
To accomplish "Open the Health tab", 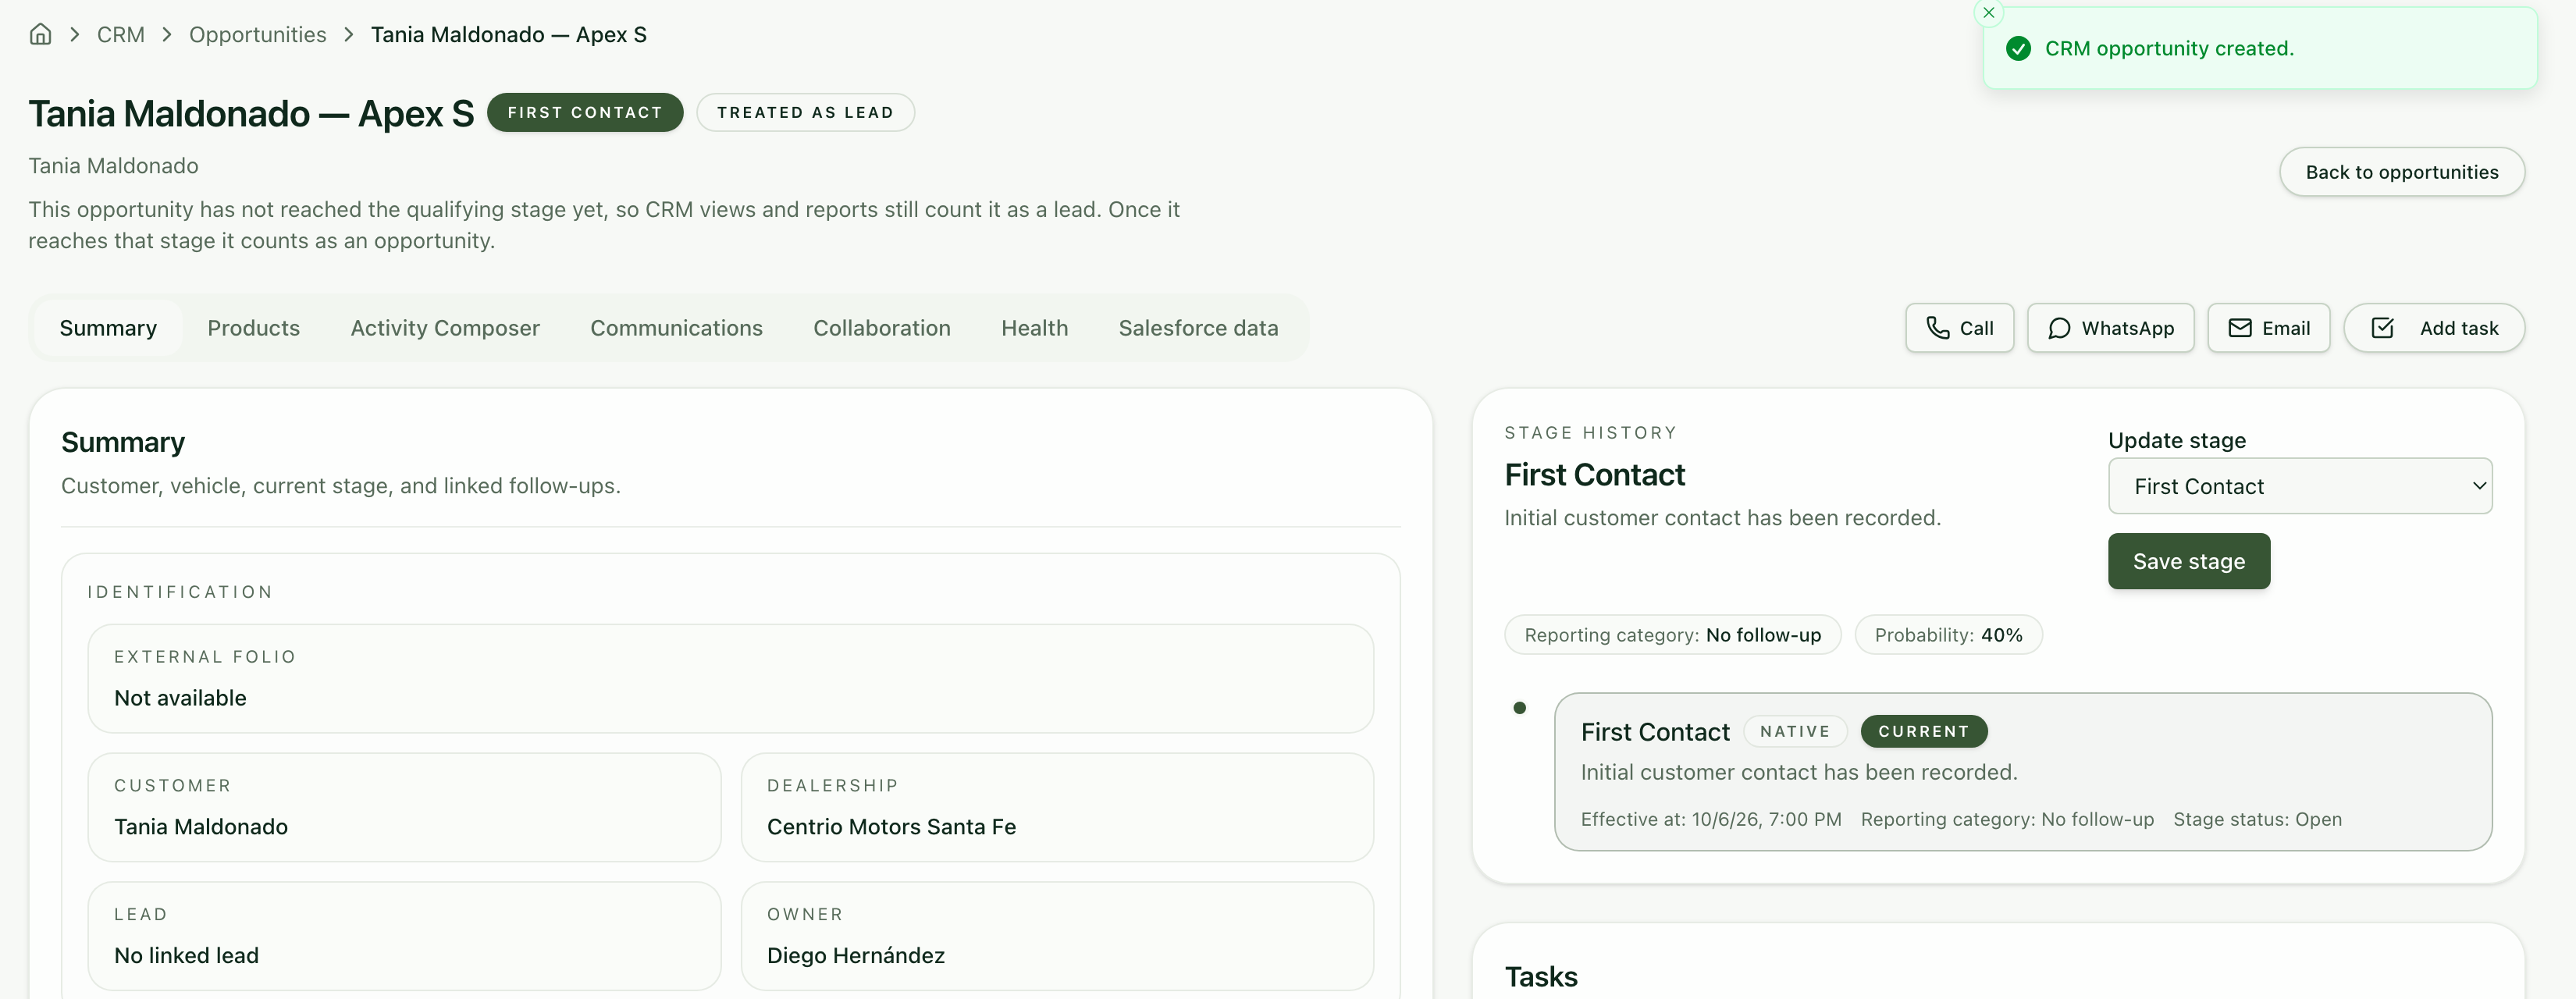I will (x=1034, y=328).
